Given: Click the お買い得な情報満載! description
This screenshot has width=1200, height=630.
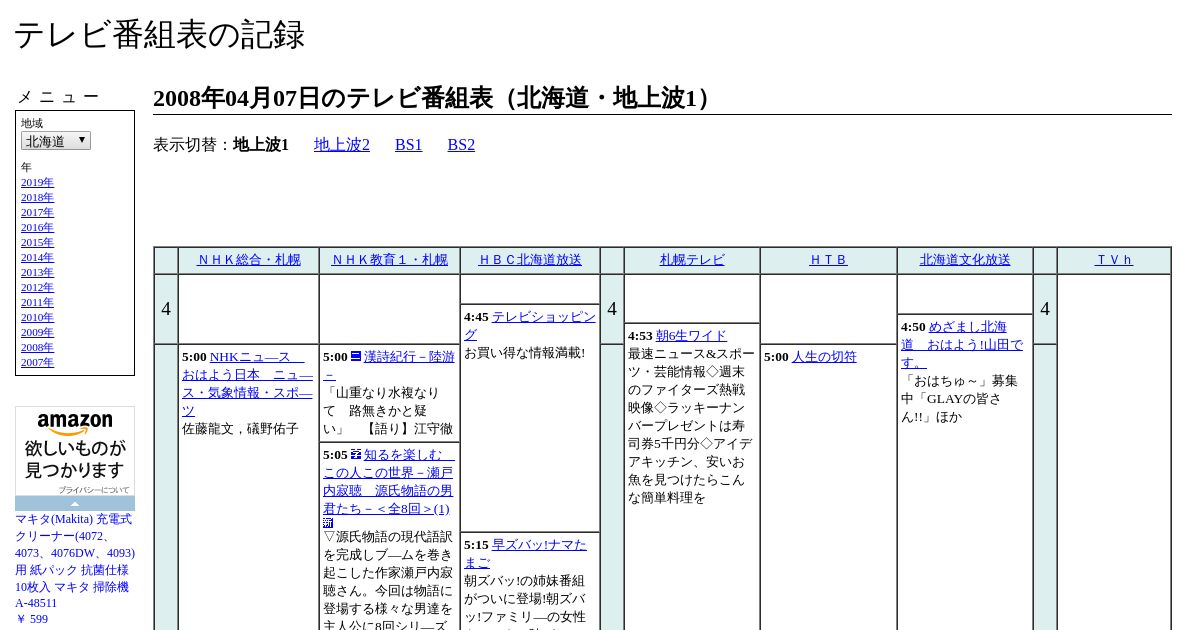Looking at the screenshot, I should coord(524,353).
